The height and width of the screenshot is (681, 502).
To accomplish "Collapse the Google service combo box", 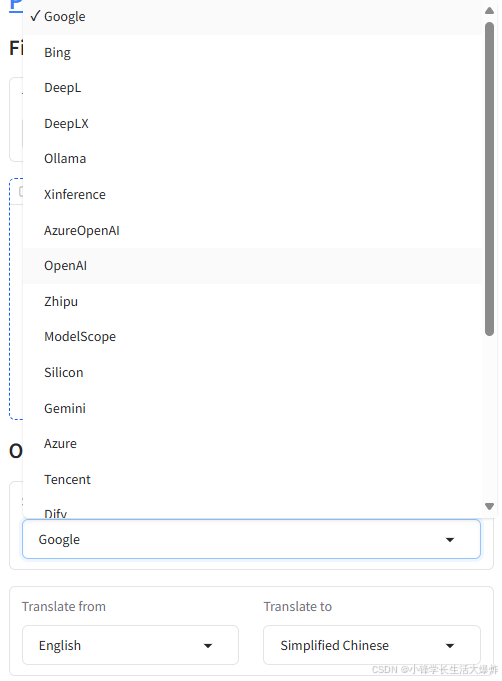I will [251, 539].
